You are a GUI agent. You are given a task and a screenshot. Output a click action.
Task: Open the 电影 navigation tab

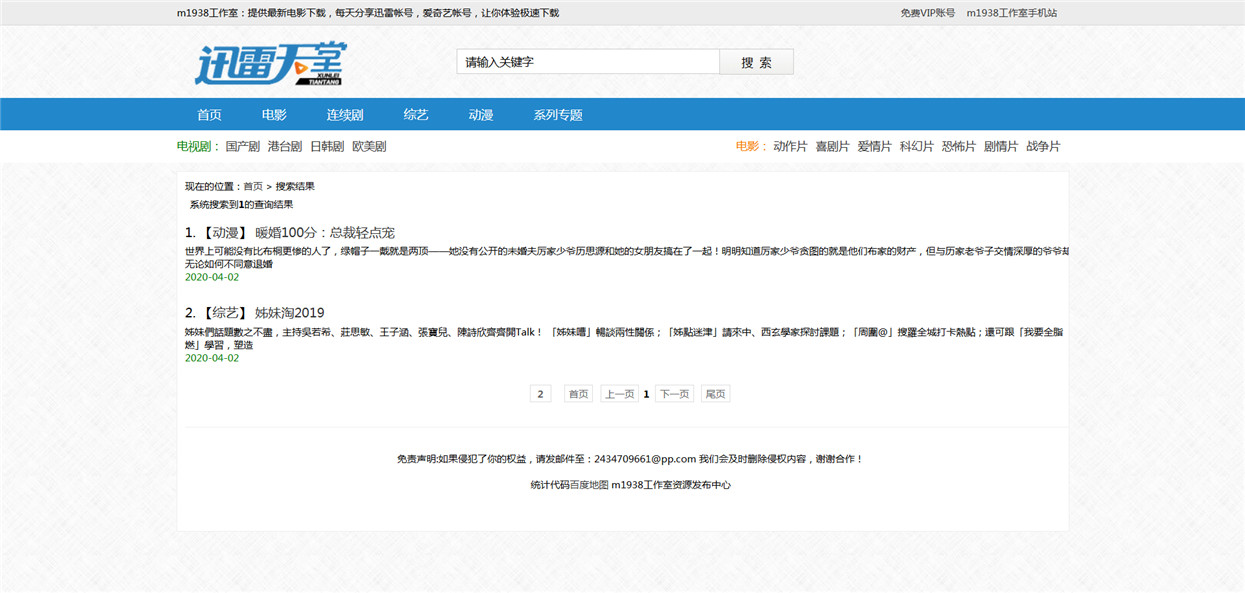(274, 115)
